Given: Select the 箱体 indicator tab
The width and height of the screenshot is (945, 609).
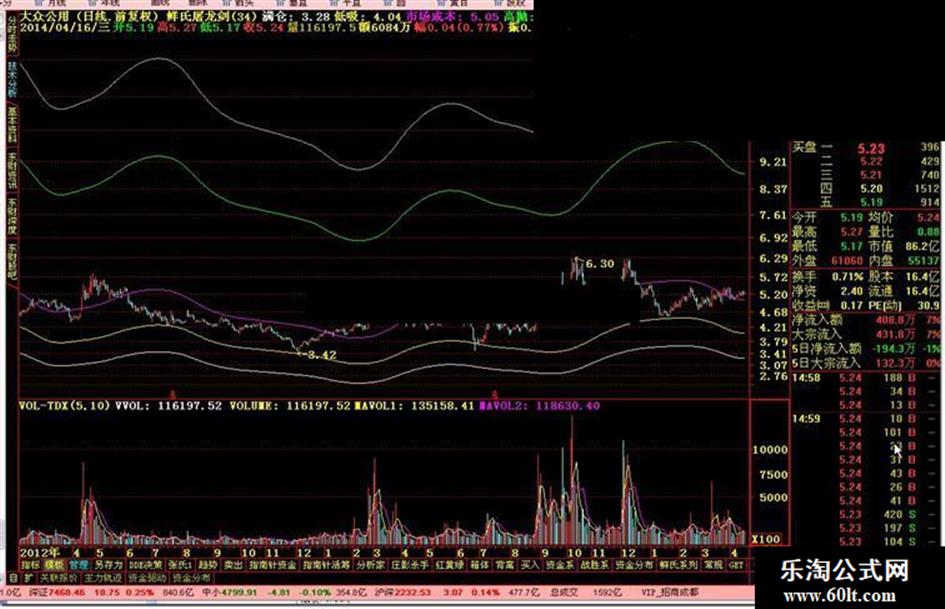Looking at the screenshot, I should (479, 565).
